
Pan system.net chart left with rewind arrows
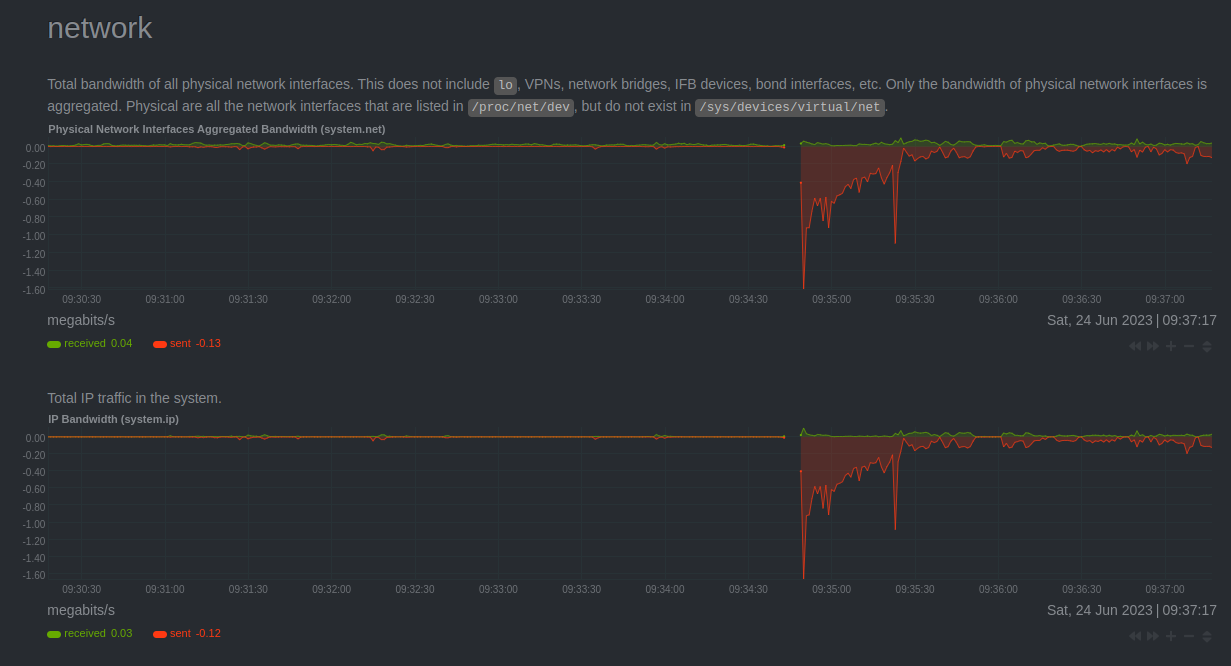click(x=1135, y=346)
